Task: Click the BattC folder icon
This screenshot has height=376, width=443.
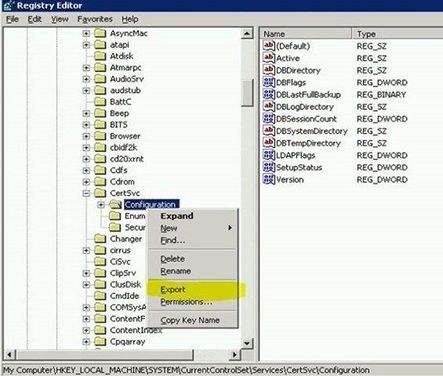Action: [100, 101]
